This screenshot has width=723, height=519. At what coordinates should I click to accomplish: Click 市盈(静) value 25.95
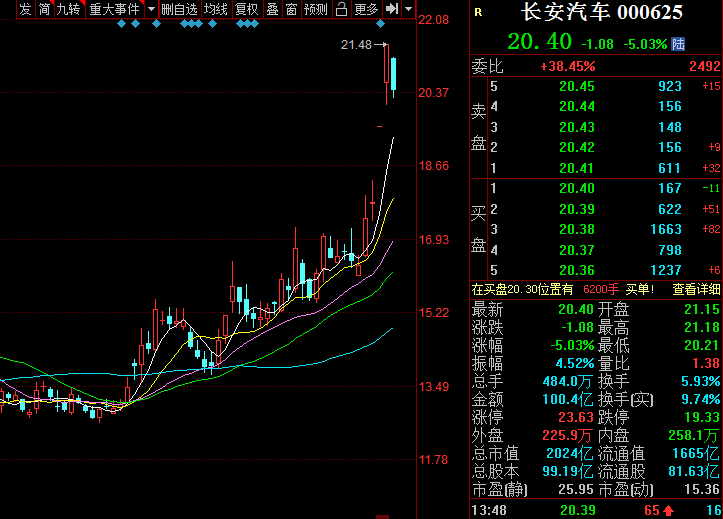[576, 490]
